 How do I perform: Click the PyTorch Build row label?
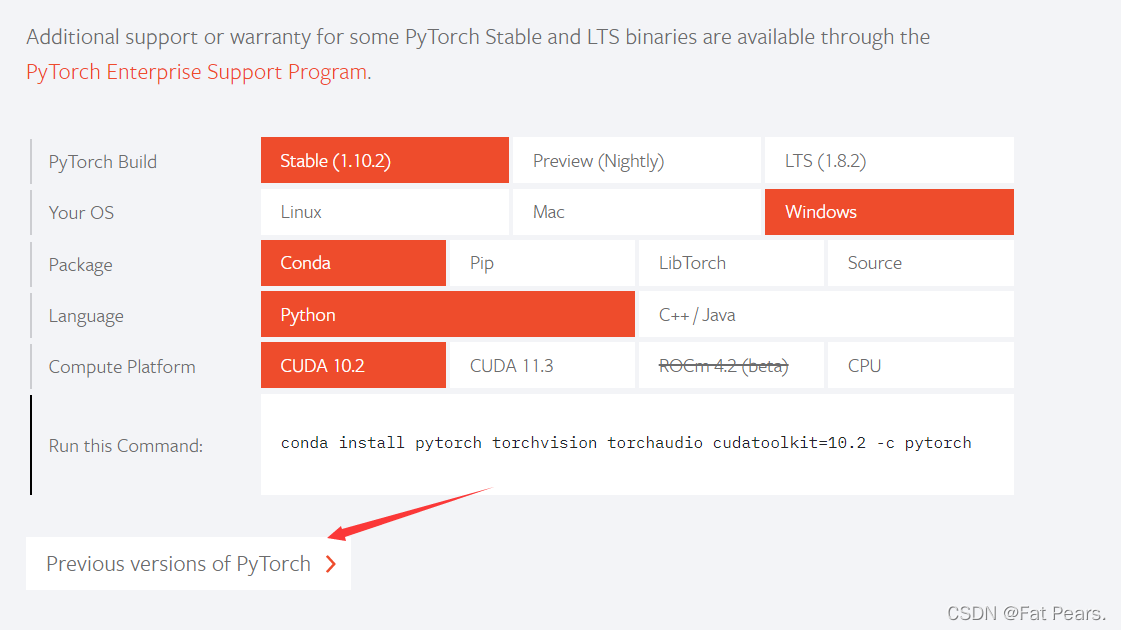(102, 162)
